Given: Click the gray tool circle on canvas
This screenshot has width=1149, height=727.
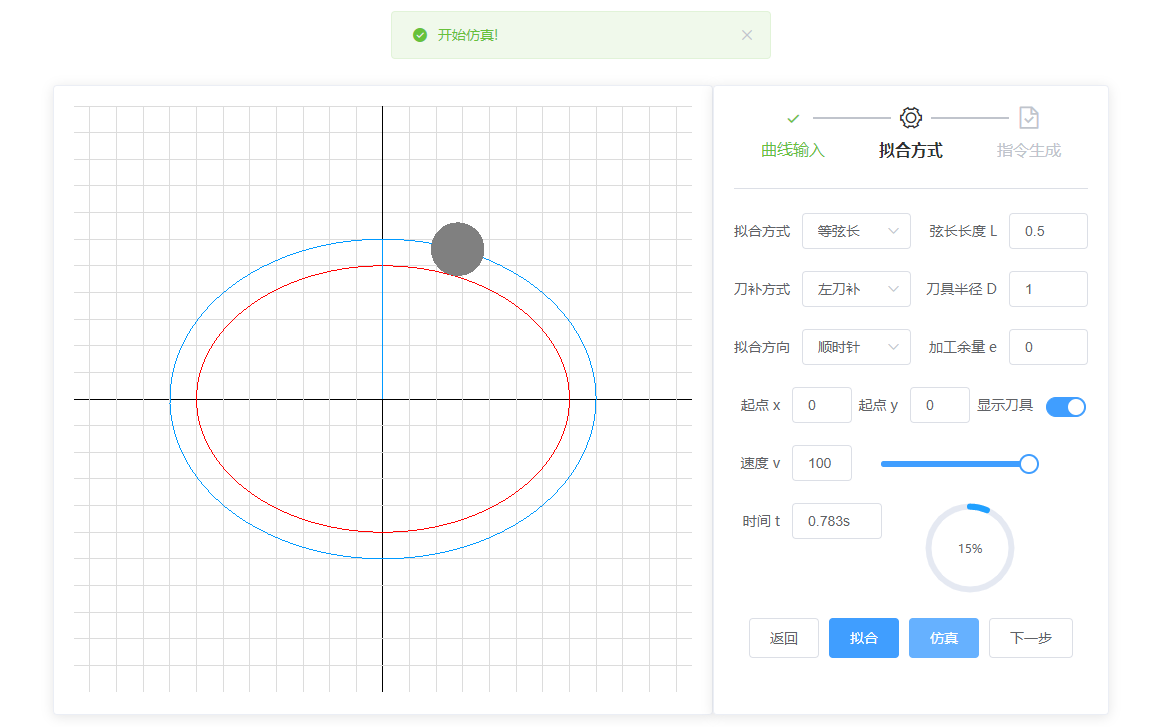Looking at the screenshot, I should point(458,249).
